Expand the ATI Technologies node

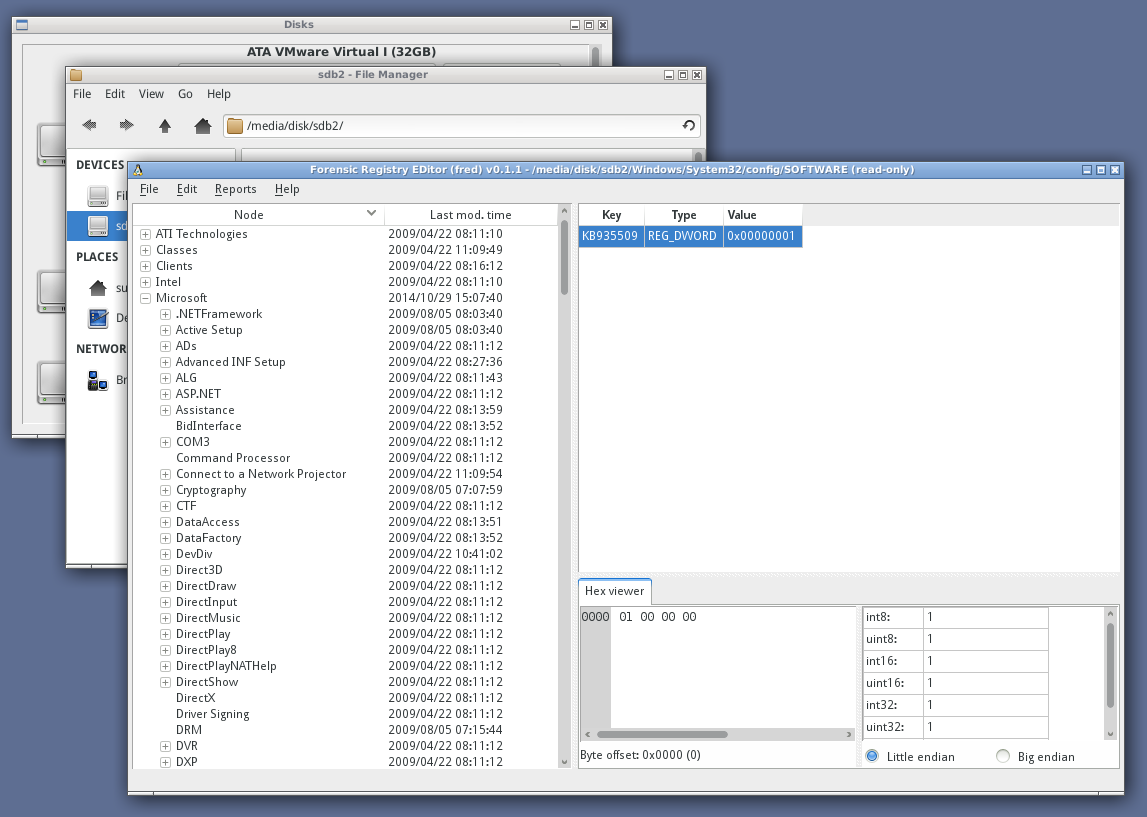(x=146, y=234)
